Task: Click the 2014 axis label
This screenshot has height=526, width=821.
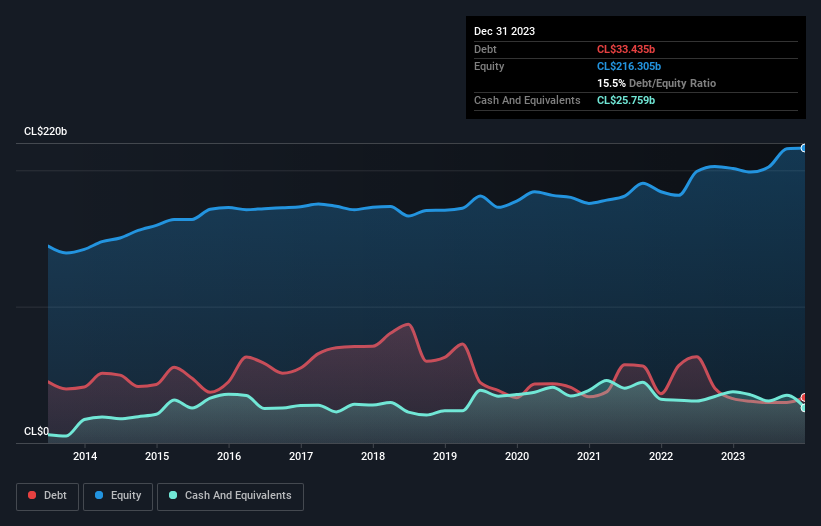Action: point(85,456)
